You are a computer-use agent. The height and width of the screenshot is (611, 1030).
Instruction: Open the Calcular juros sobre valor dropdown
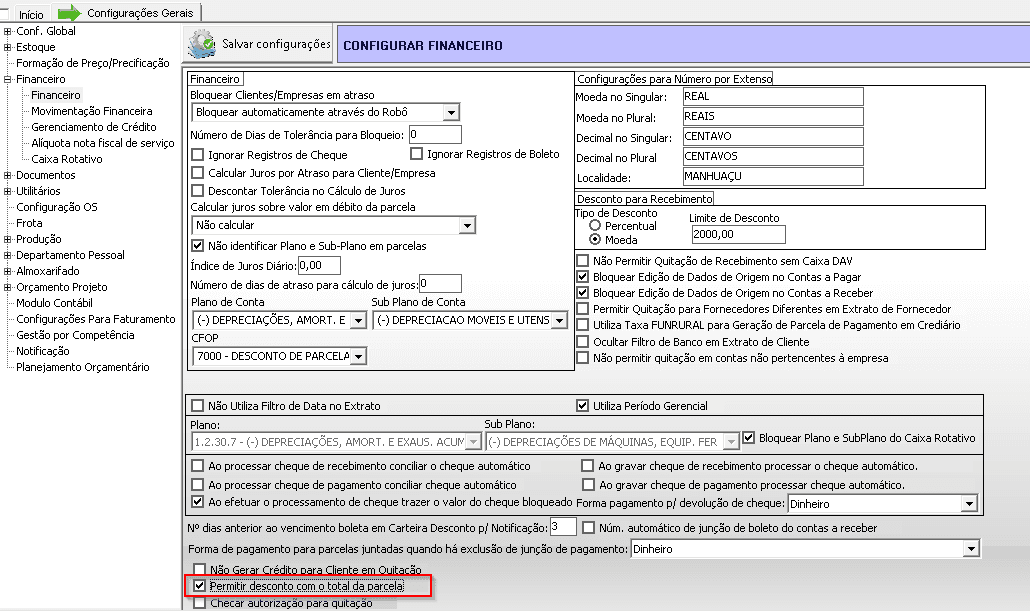point(466,225)
